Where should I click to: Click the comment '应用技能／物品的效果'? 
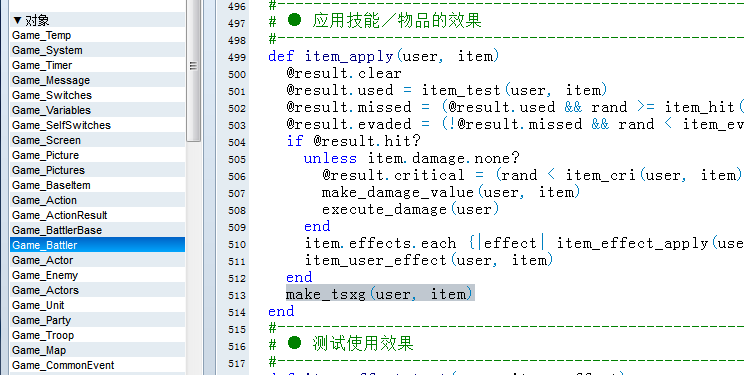pyautogui.click(x=397, y=21)
